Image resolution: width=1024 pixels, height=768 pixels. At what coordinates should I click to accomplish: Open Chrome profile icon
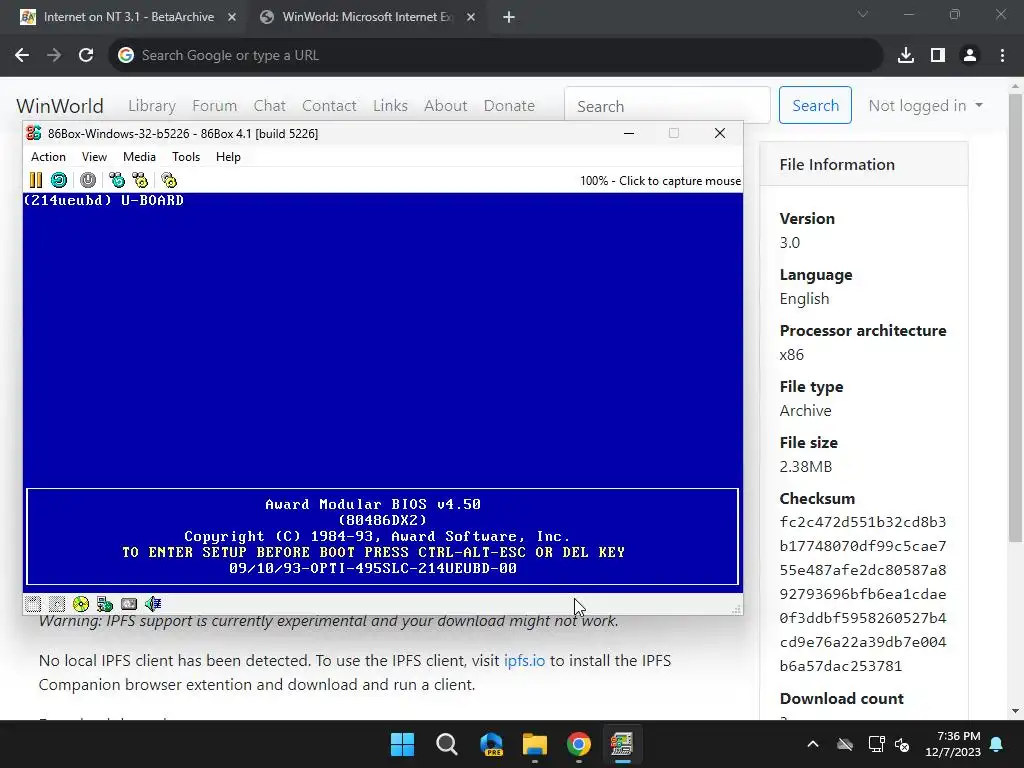[970, 56]
